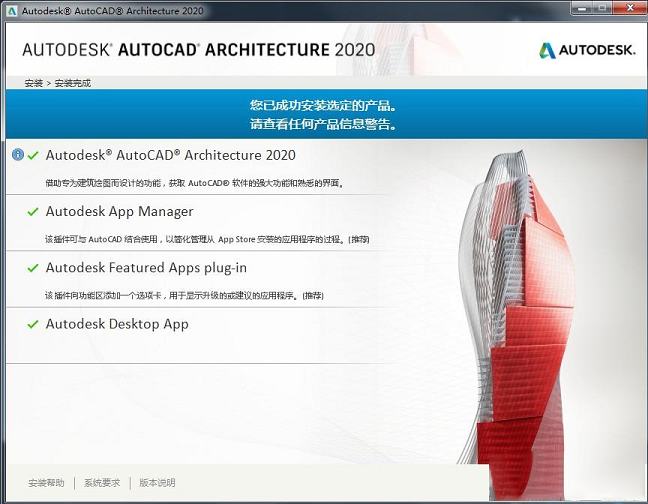
Task: Open 安装帮助 installation help link
Action: [46, 483]
